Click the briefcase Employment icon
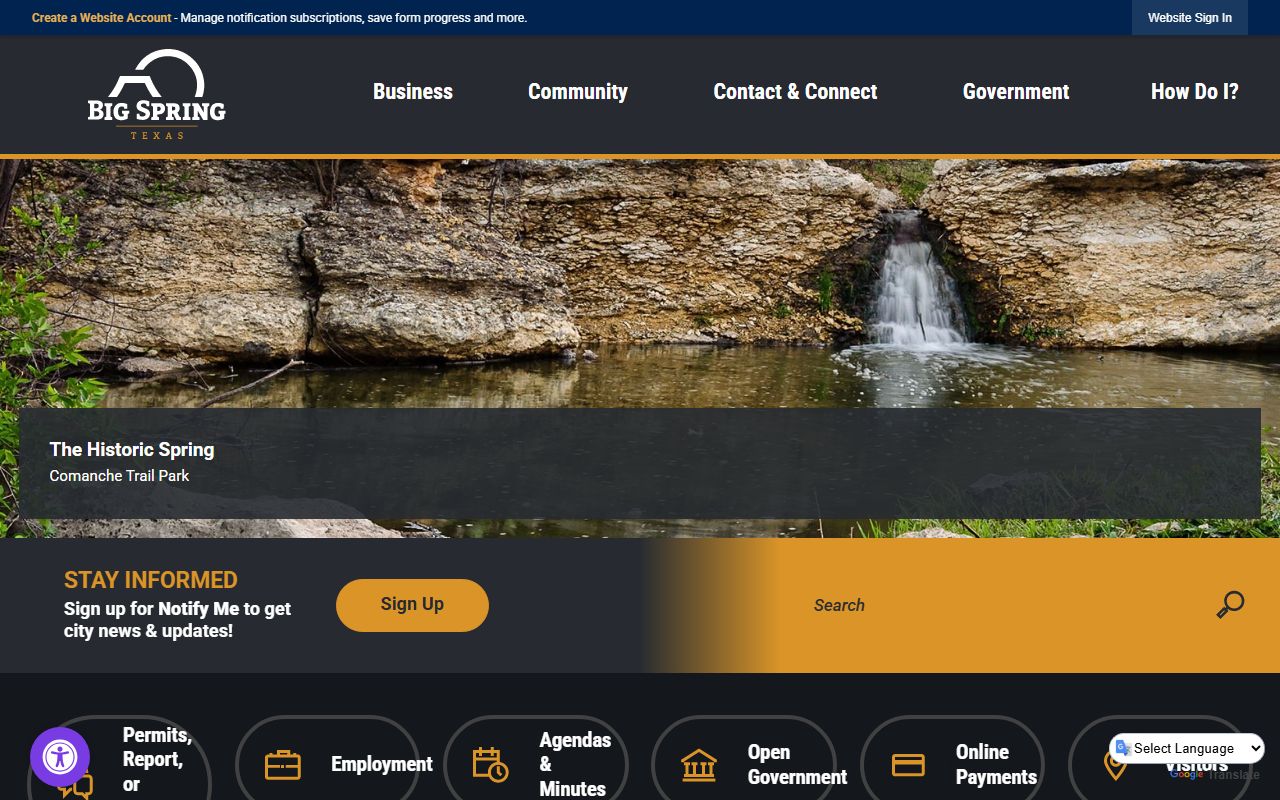The height and width of the screenshot is (800, 1280). click(x=283, y=765)
